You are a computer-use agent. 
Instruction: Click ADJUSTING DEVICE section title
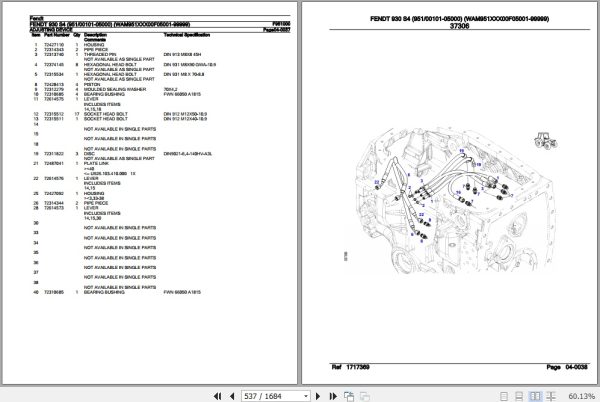tap(51, 29)
